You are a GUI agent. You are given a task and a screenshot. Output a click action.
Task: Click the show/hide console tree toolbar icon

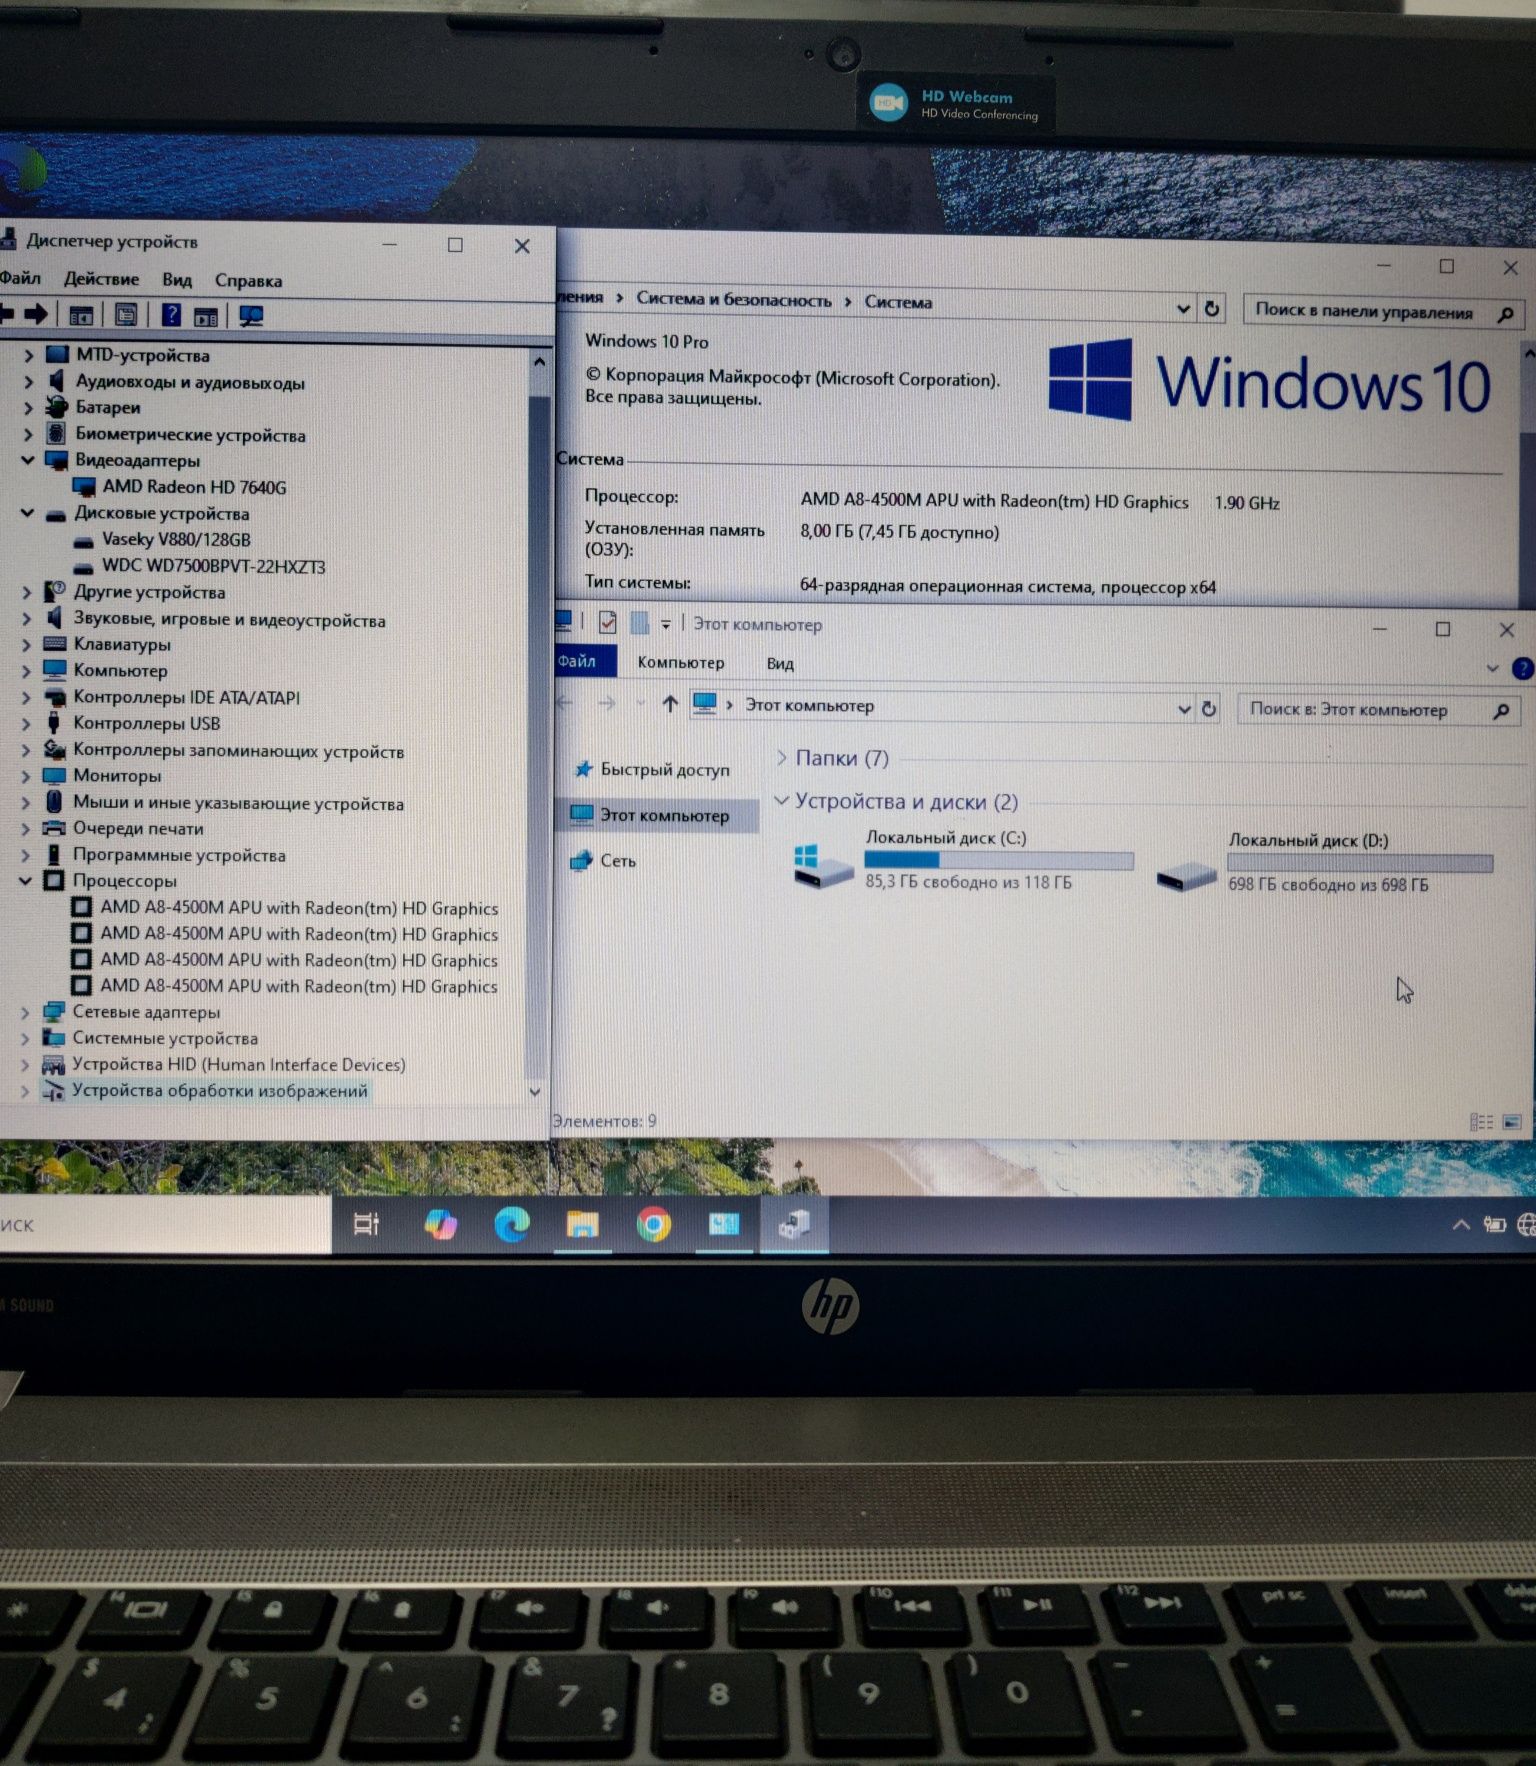click(x=81, y=315)
